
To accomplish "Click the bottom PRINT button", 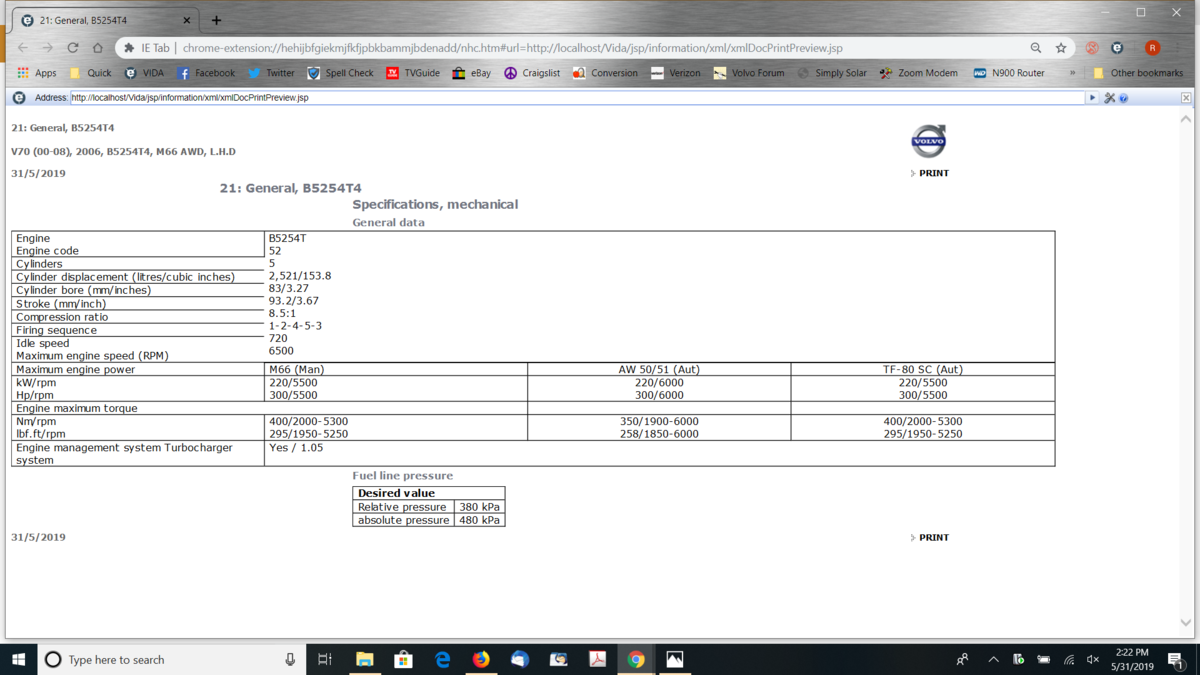I will pos(933,537).
